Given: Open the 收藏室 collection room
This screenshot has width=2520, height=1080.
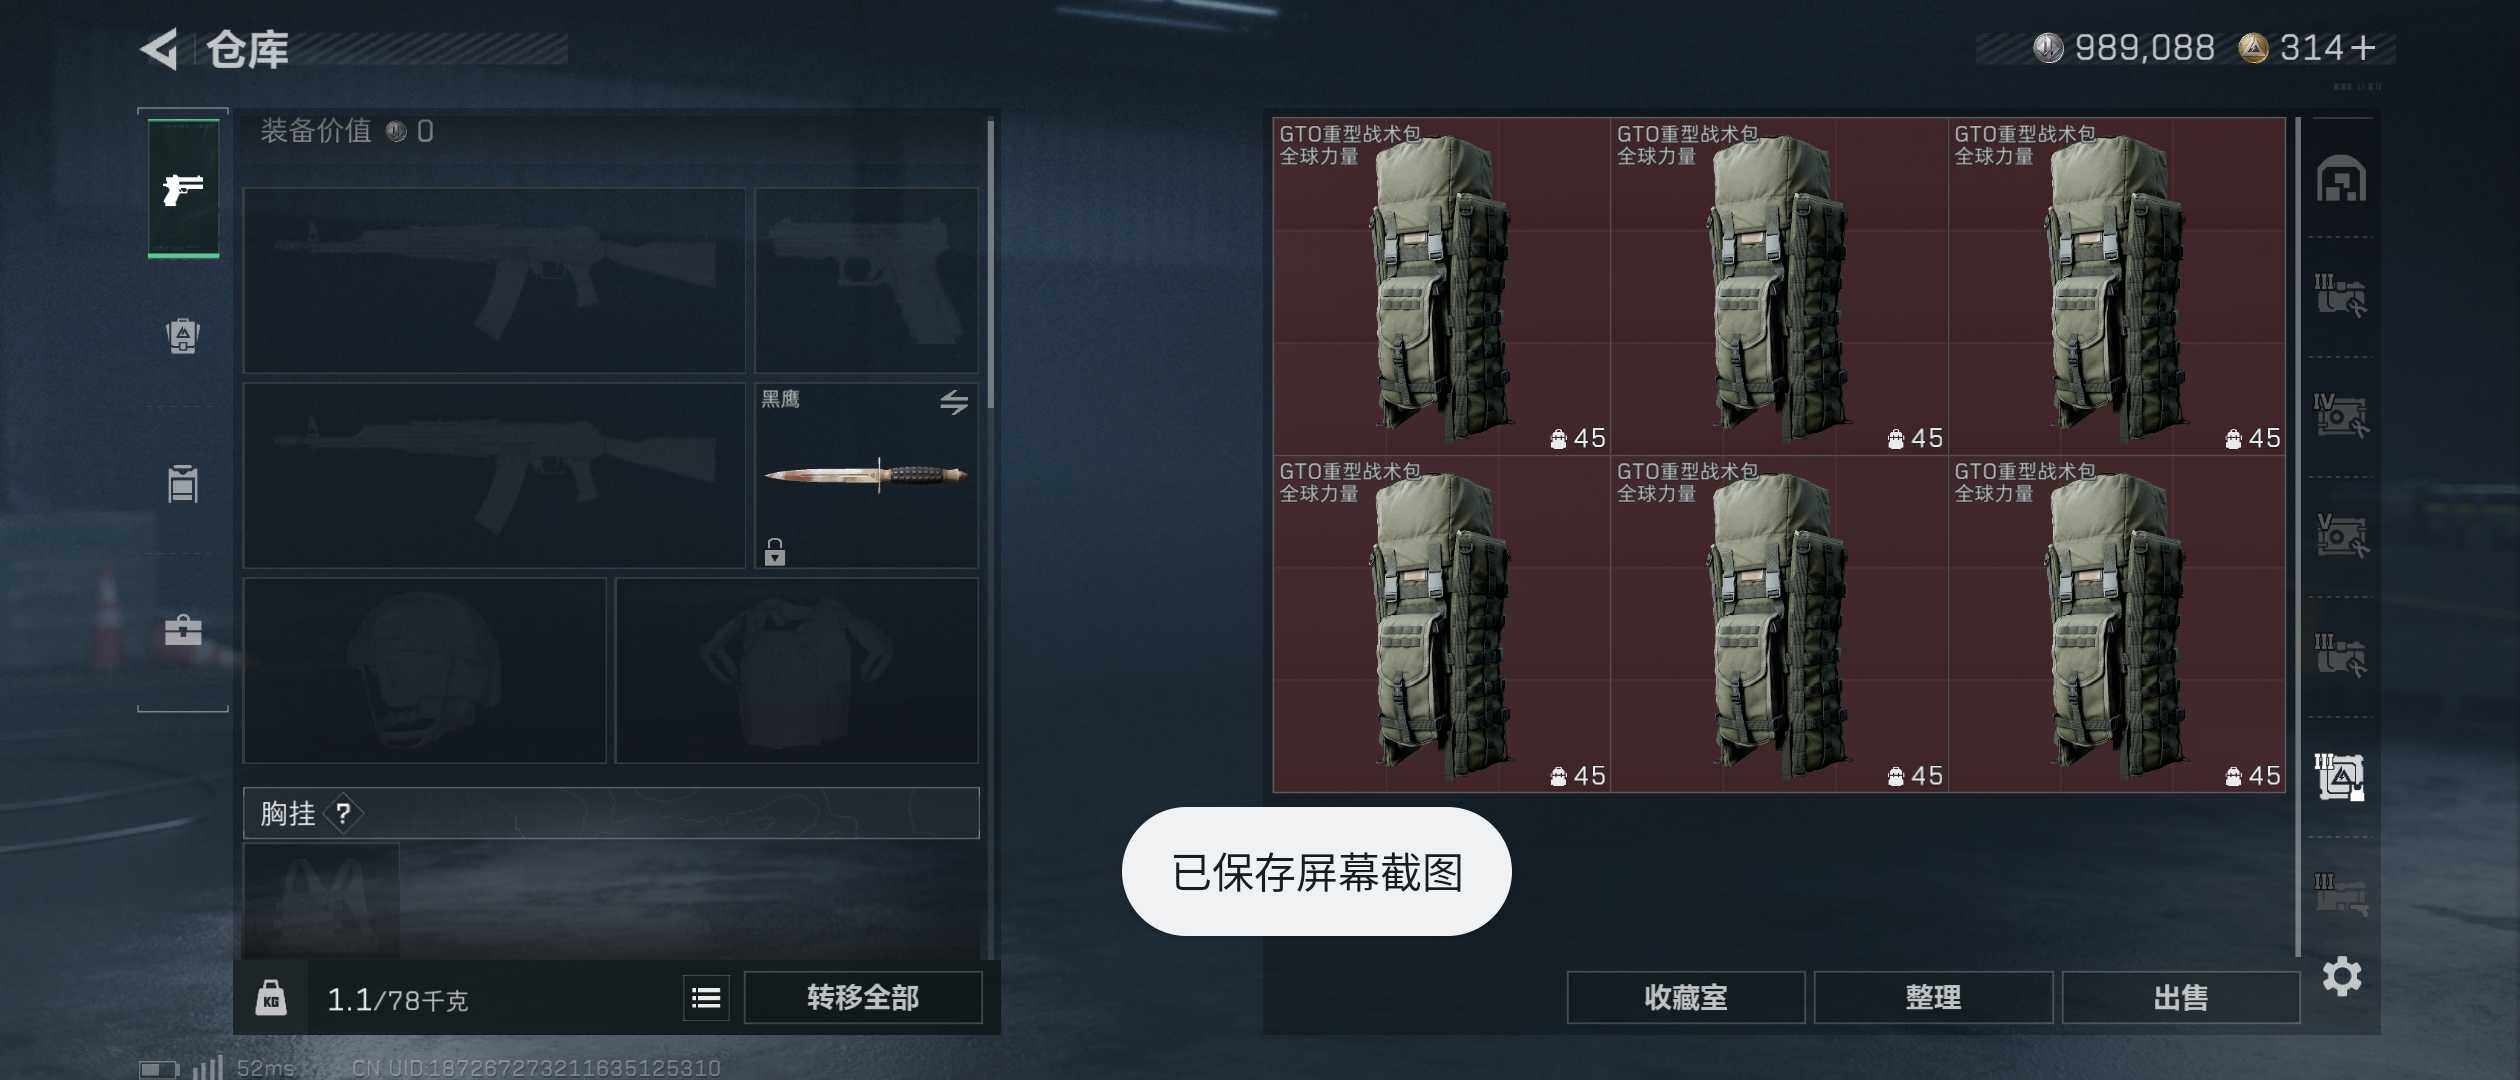Looking at the screenshot, I should pyautogui.click(x=1686, y=997).
